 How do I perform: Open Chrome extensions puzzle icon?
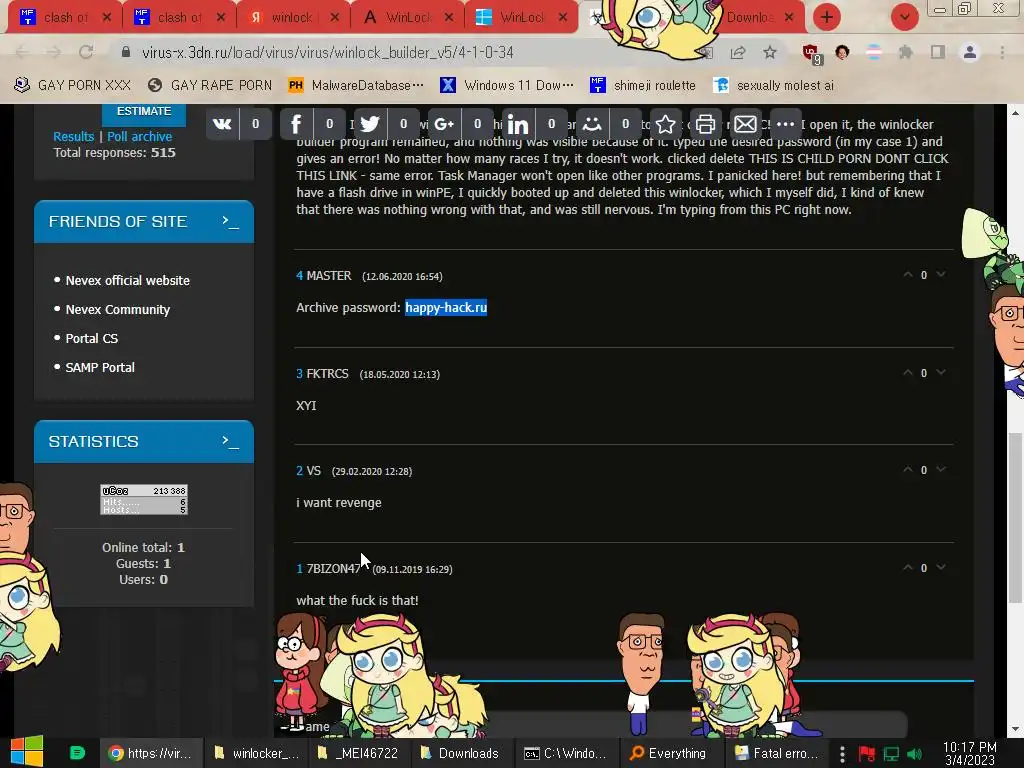tap(905, 52)
